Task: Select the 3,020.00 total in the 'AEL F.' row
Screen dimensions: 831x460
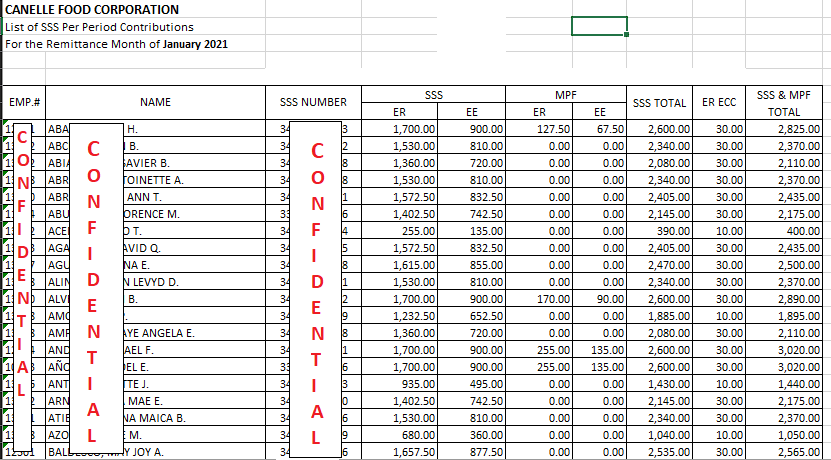Action: [784, 350]
